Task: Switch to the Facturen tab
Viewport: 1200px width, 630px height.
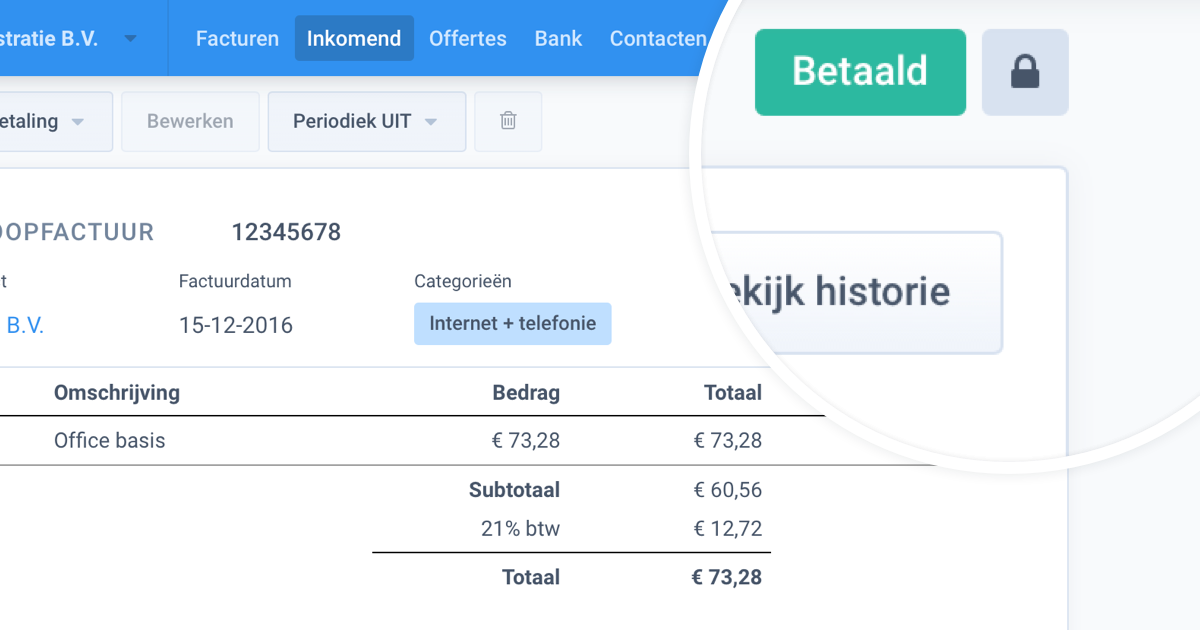Action: 236,38
